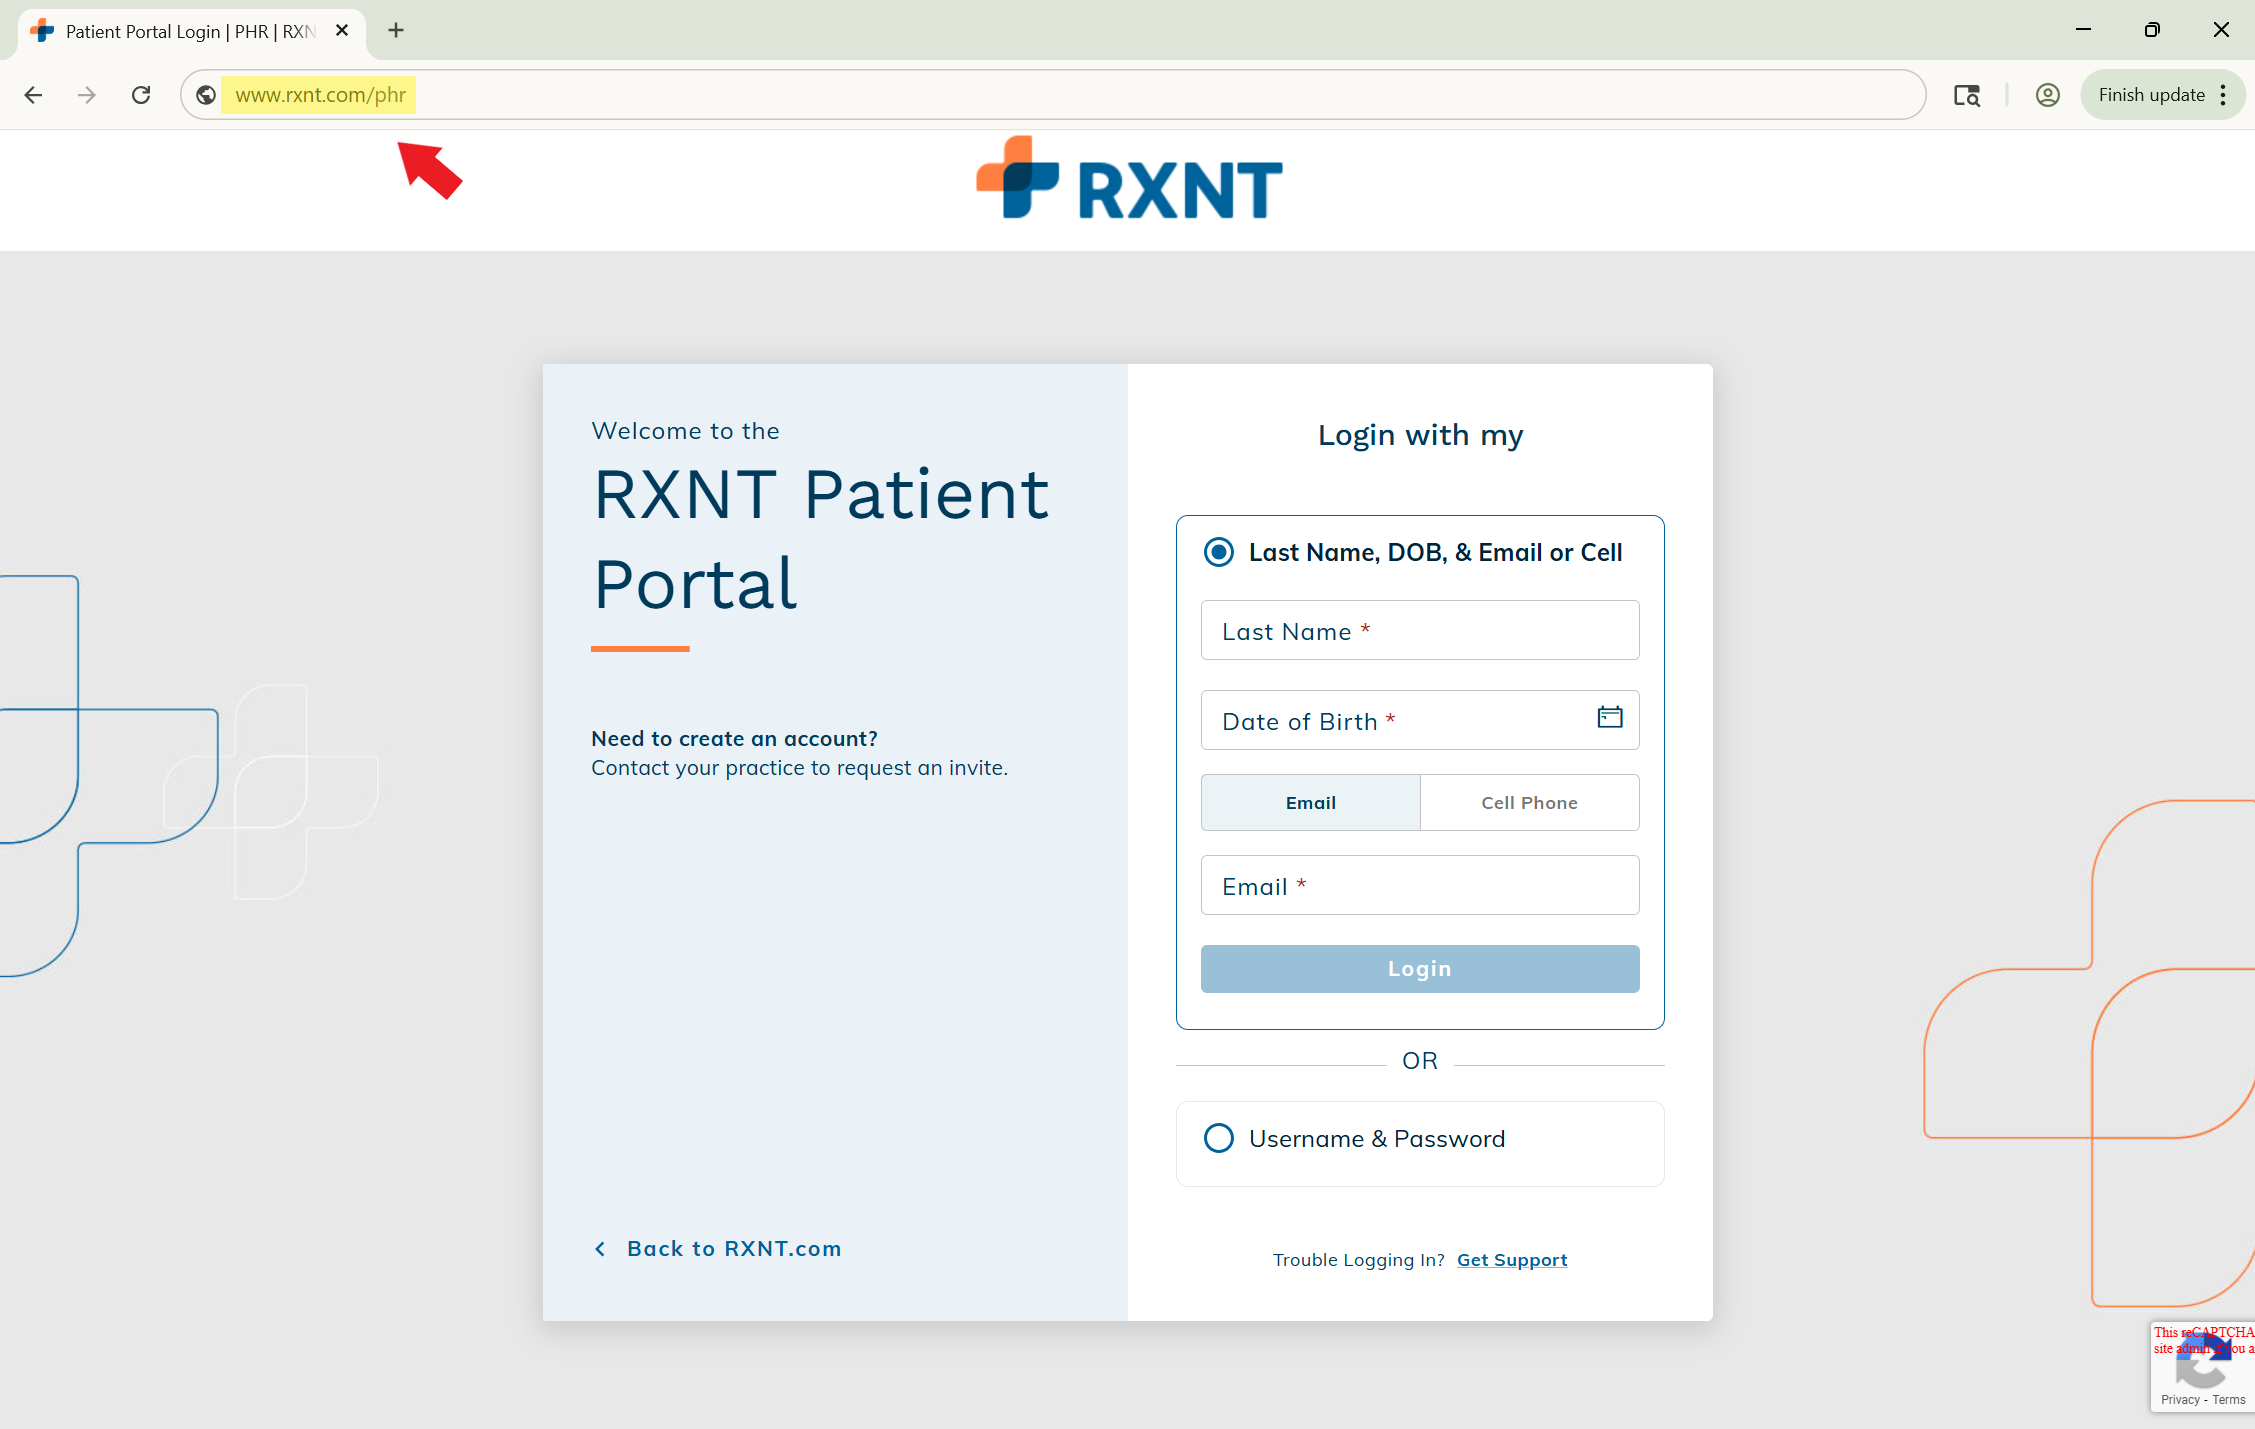Open the Get Support link
Image resolution: width=2255 pixels, height=1429 pixels.
[x=1511, y=1260]
